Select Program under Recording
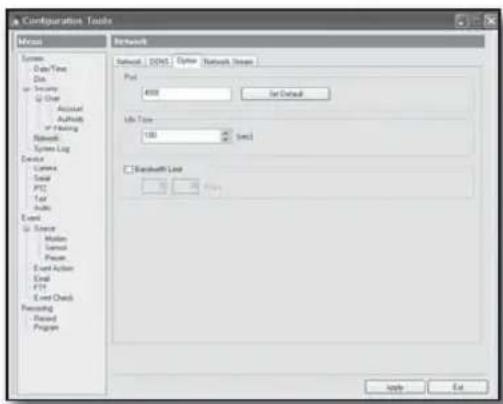Viewport: 503px width, 404px height. pyautogui.click(x=46, y=328)
